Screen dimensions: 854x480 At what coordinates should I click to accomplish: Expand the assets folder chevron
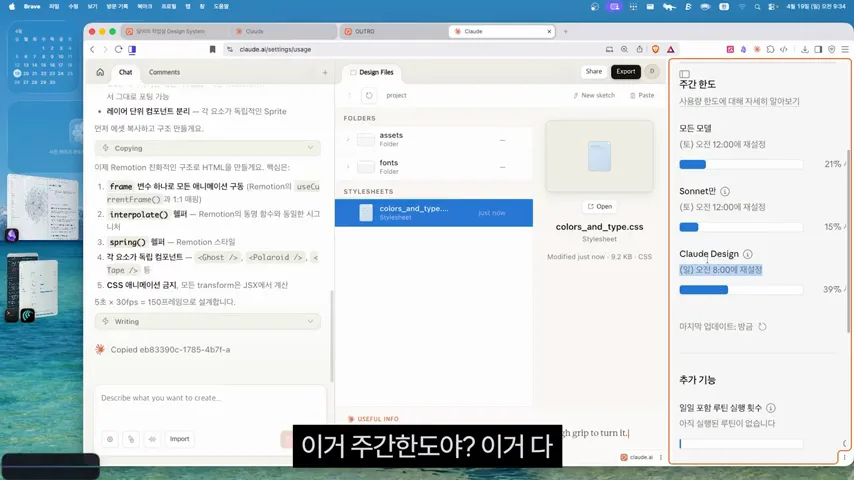tap(348, 139)
